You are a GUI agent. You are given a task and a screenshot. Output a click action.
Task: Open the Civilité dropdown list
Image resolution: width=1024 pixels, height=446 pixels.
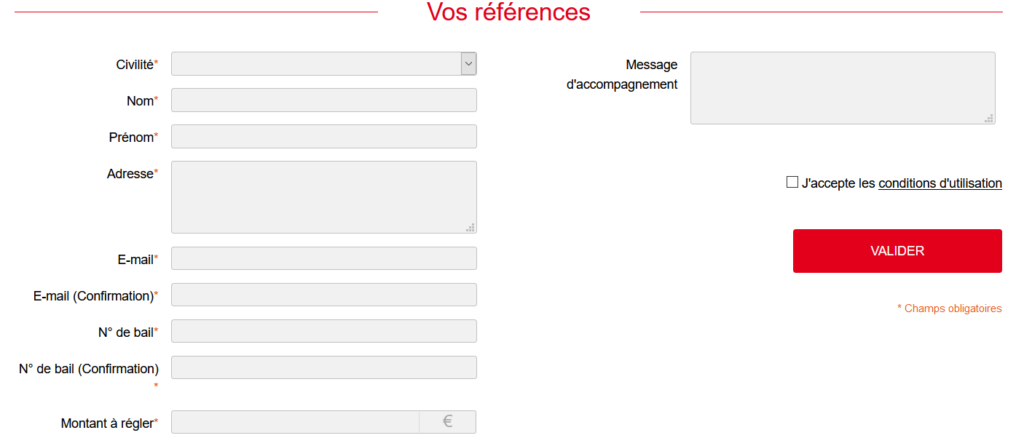[324, 64]
